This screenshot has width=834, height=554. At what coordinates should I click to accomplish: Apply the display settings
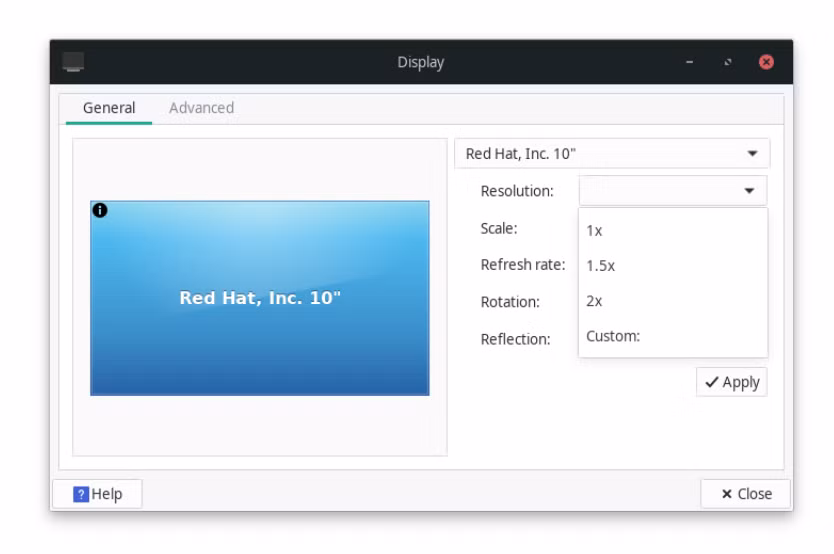732,382
